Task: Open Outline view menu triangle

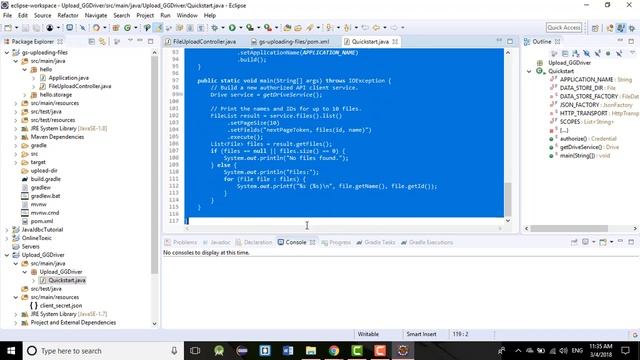Action: tap(633, 53)
